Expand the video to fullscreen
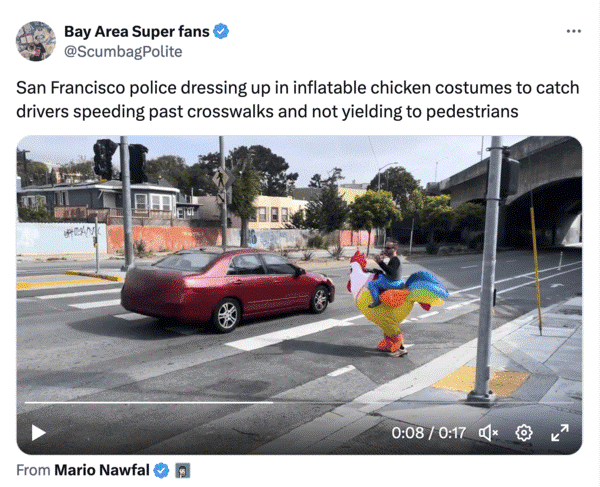Image resolution: width=600 pixels, height=487 pixels. [560, 433]
